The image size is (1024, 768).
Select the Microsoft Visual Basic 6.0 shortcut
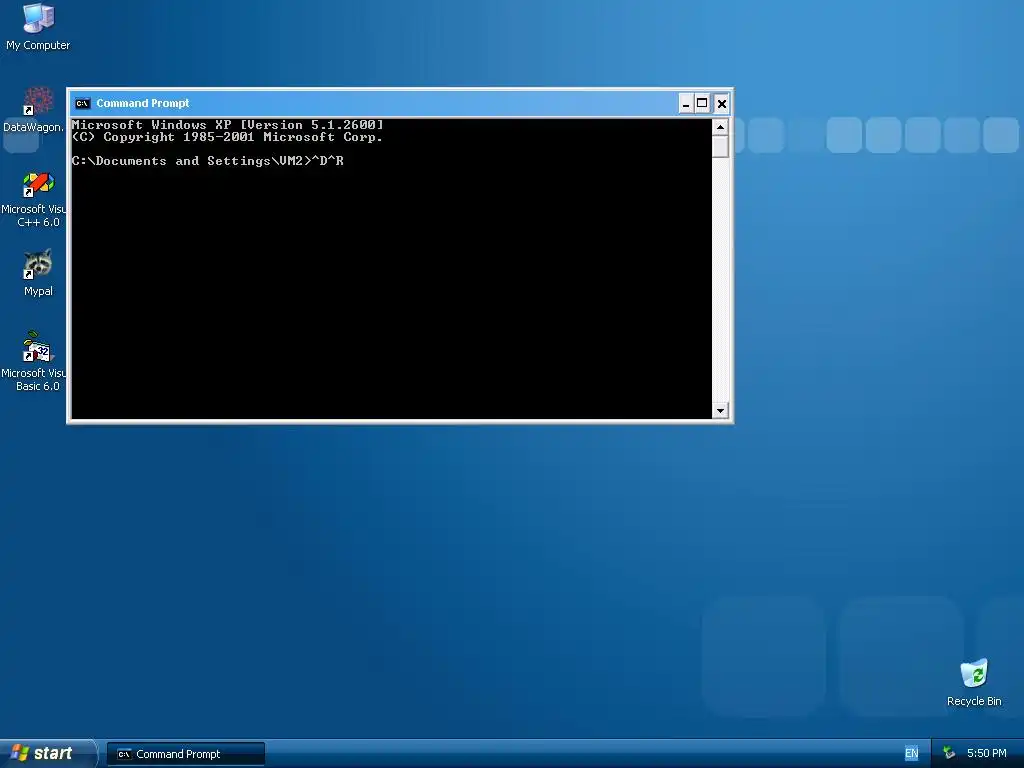33,361
